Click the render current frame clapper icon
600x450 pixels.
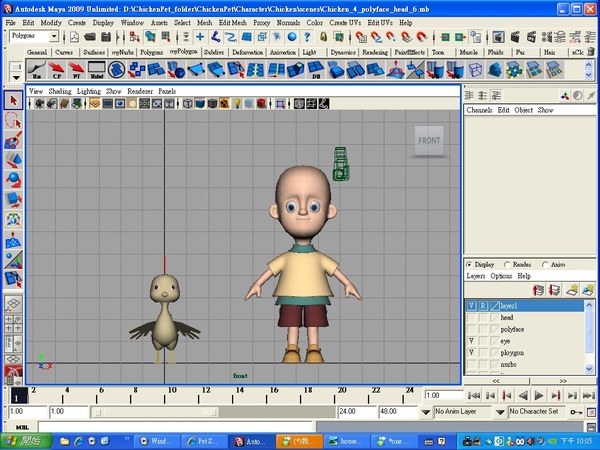pos(515,37)
